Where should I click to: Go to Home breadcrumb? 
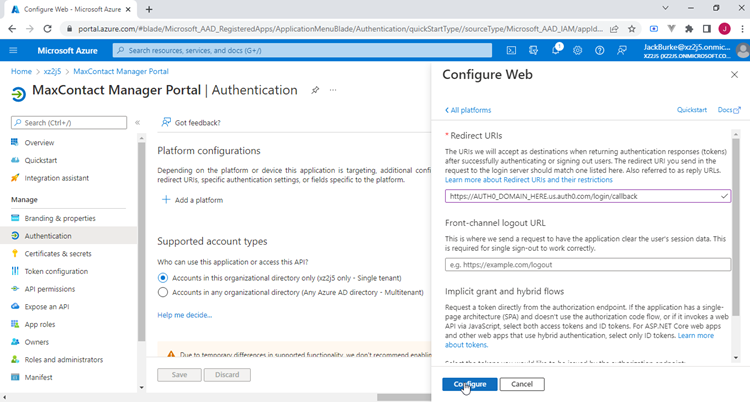tap(21, 71)
